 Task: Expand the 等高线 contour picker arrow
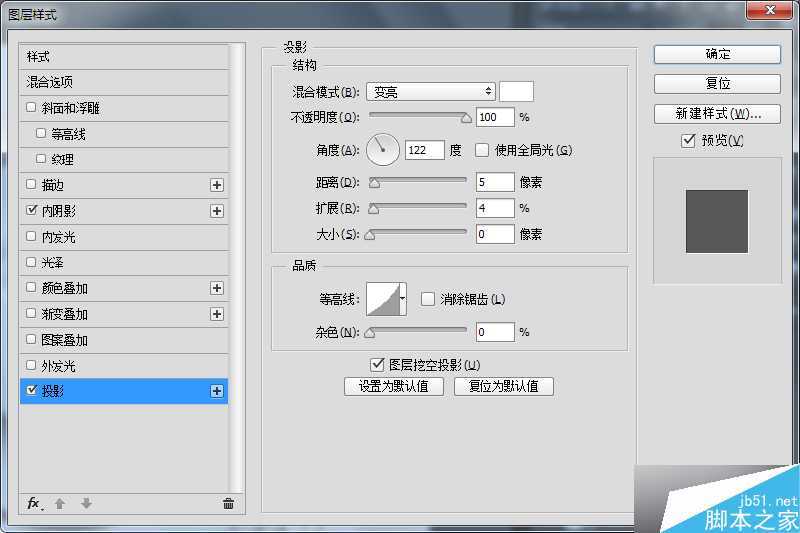(403, 298)
